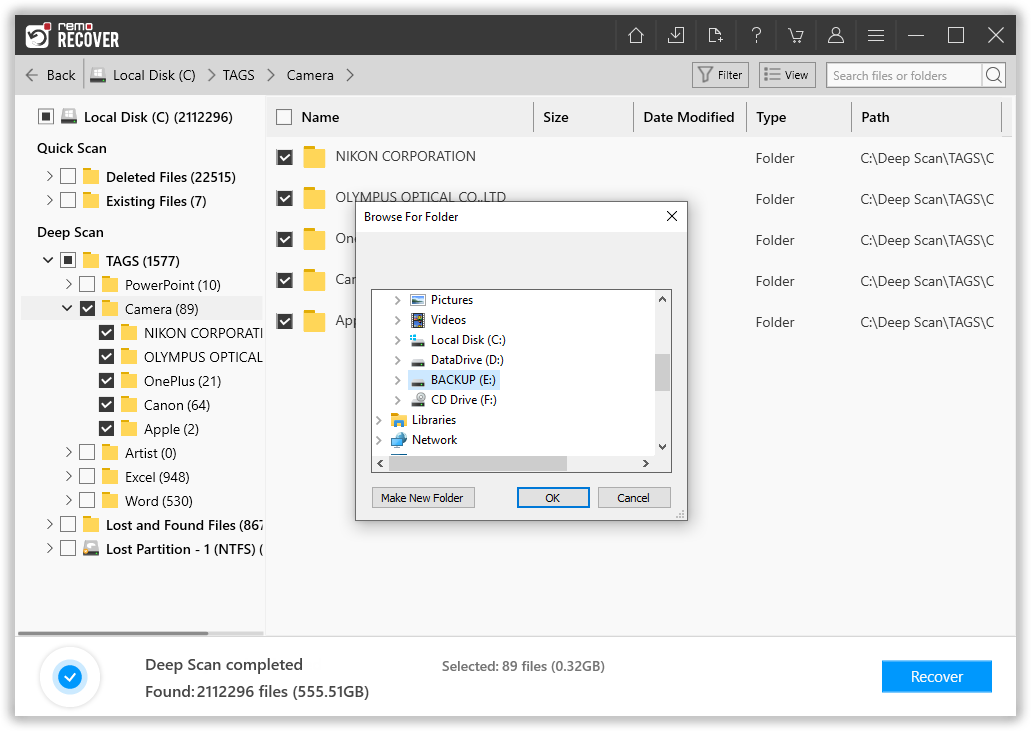
Task: Click the Deleted Files folder icon
Action: [91, 176]
